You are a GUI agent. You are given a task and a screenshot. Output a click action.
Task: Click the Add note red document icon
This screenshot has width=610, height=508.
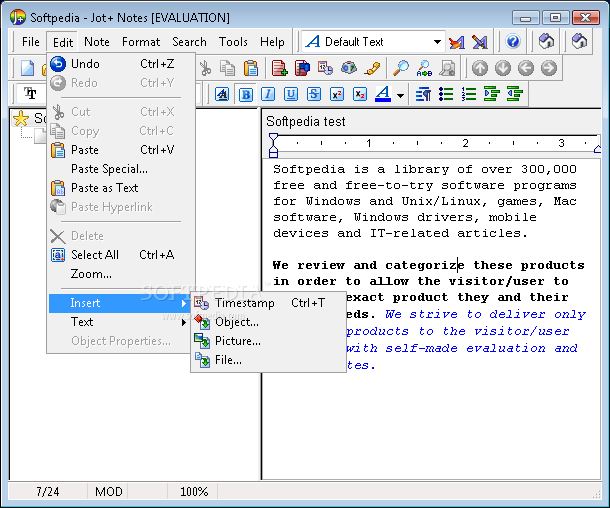click(x=279, y=68)
